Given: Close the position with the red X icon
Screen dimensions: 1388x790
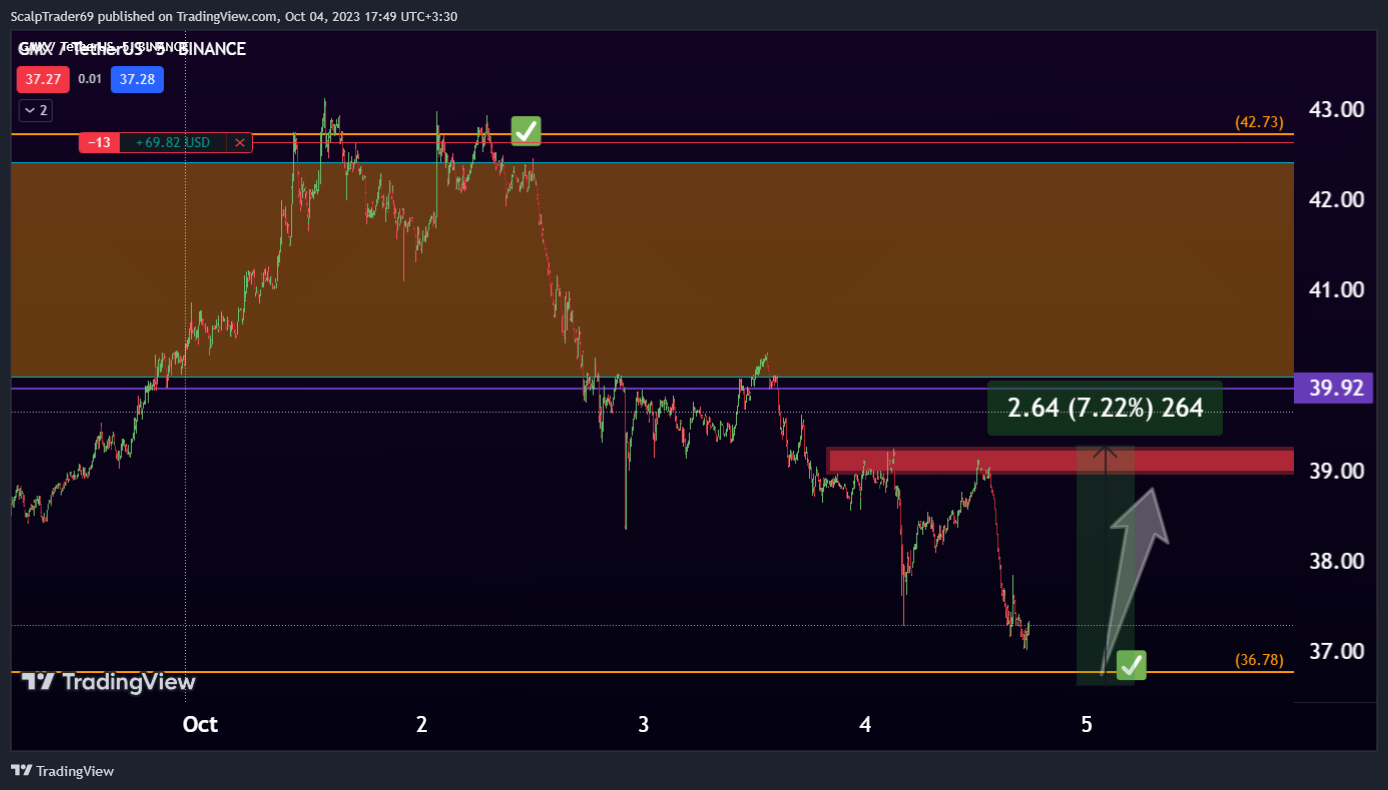Looking at the screenshot, I should [240, 143].
